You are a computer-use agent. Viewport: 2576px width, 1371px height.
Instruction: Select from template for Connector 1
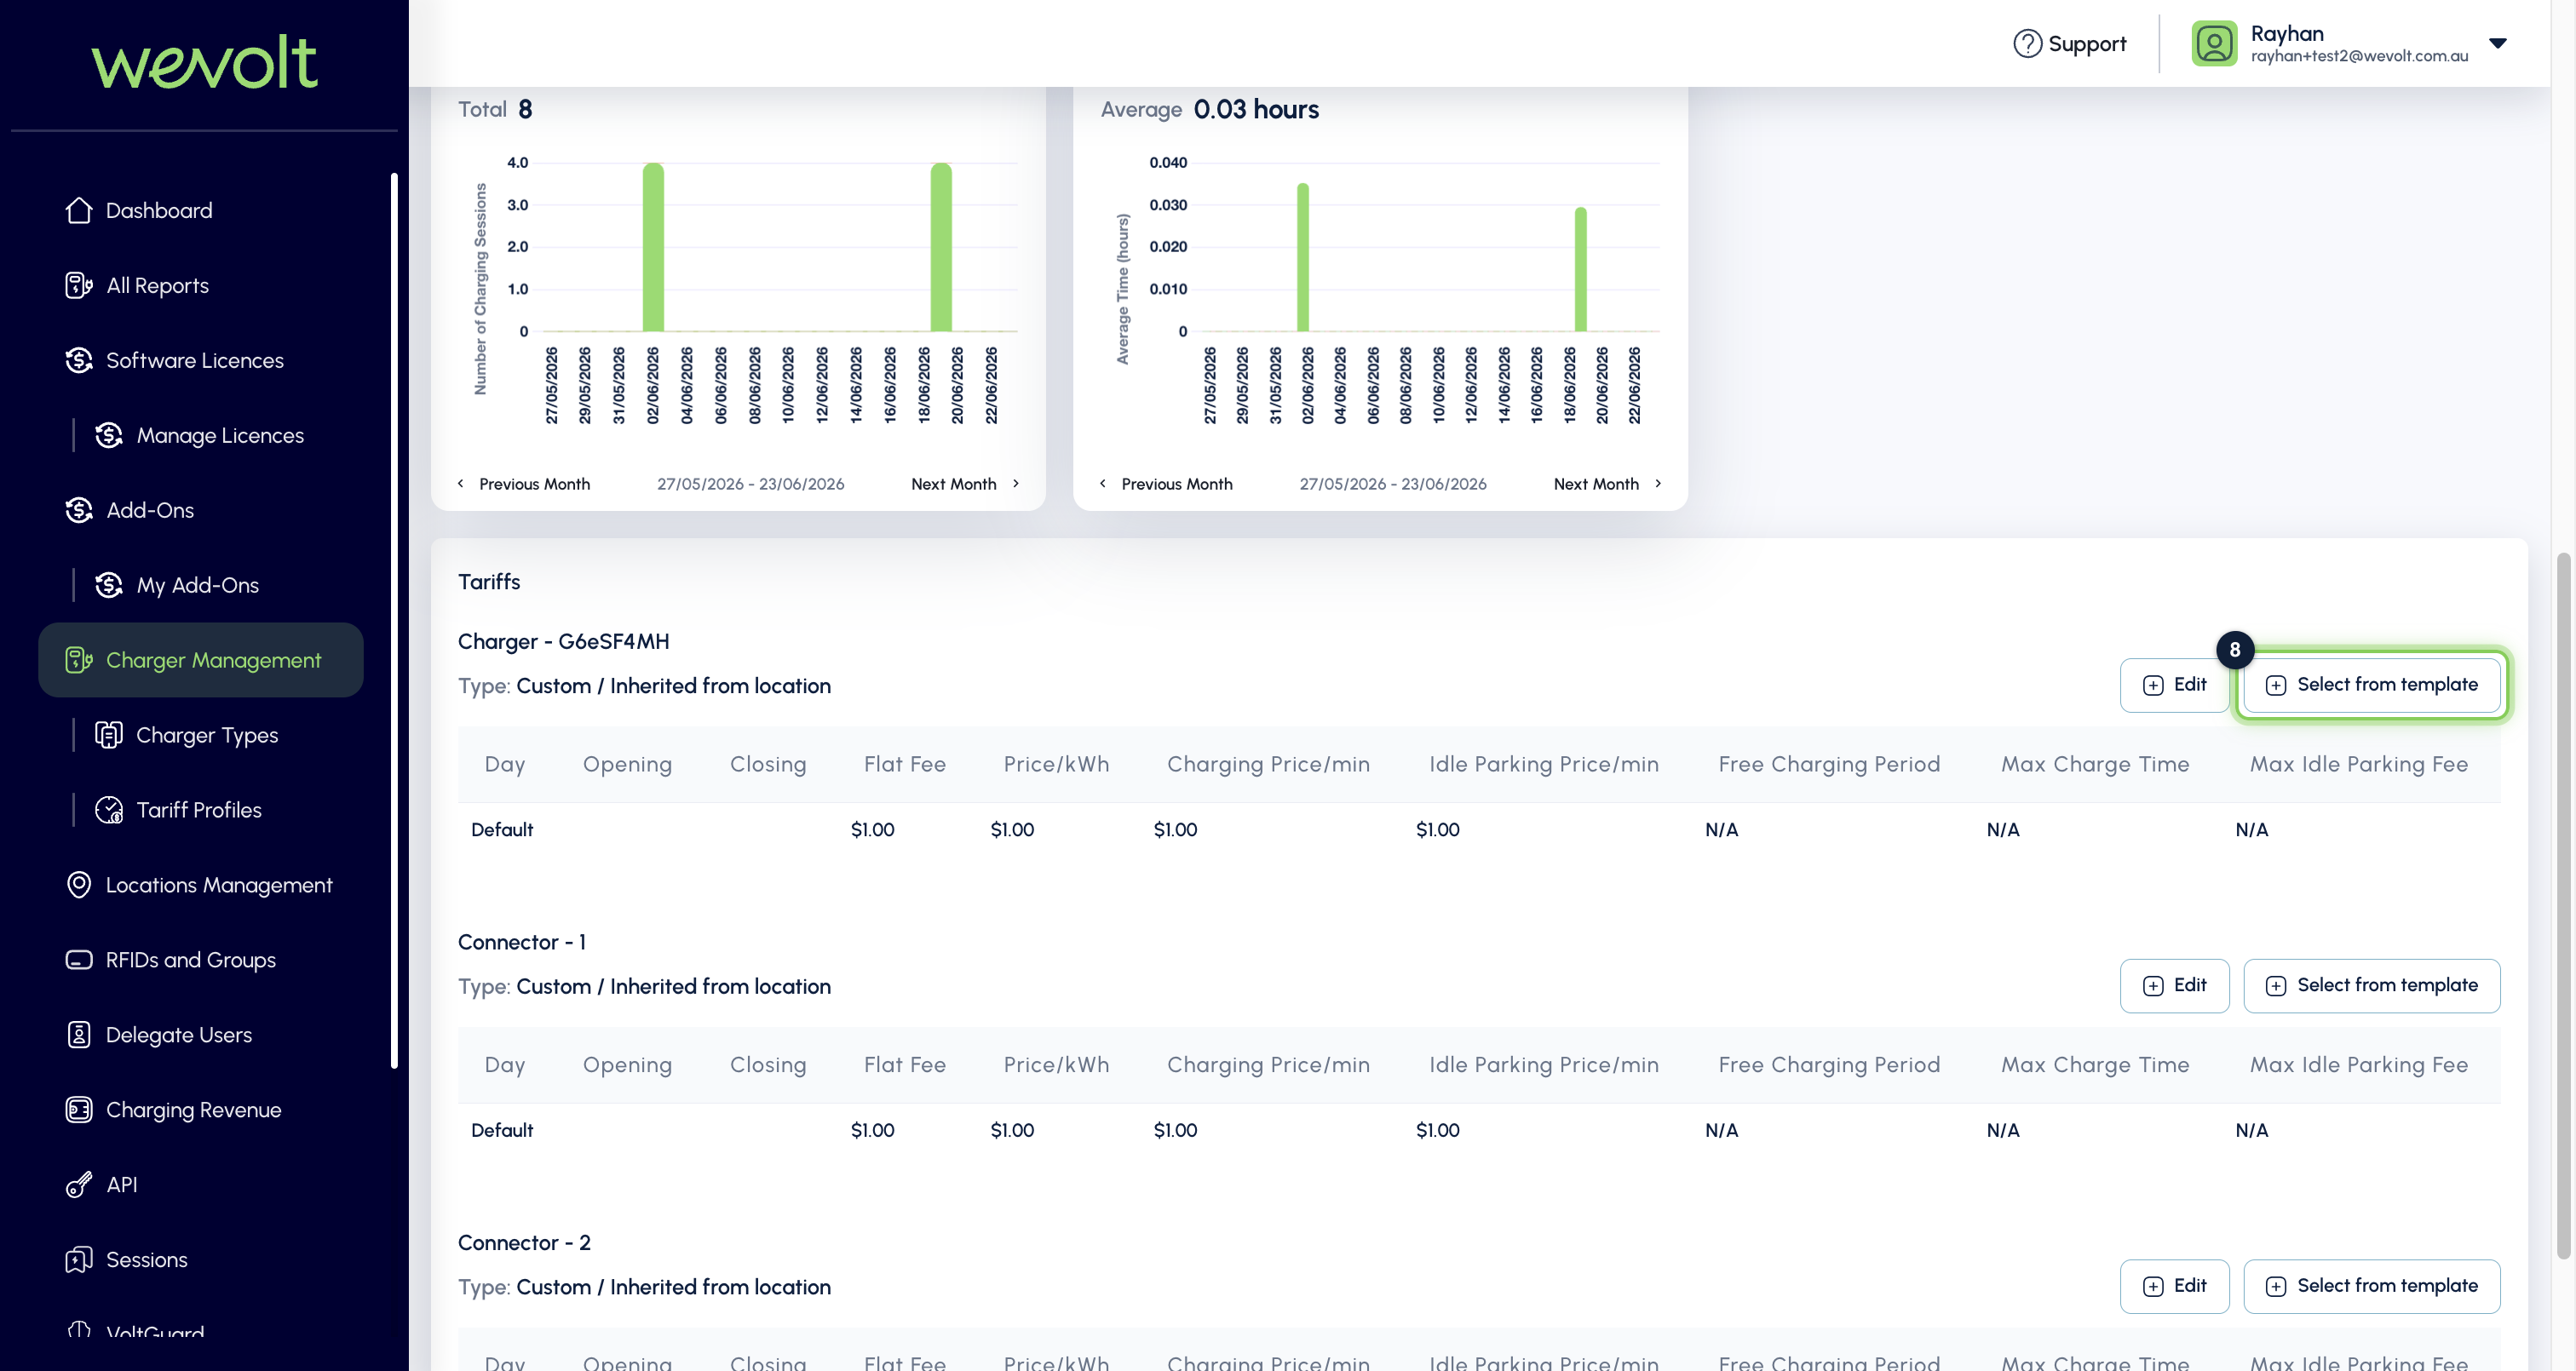2371,986
